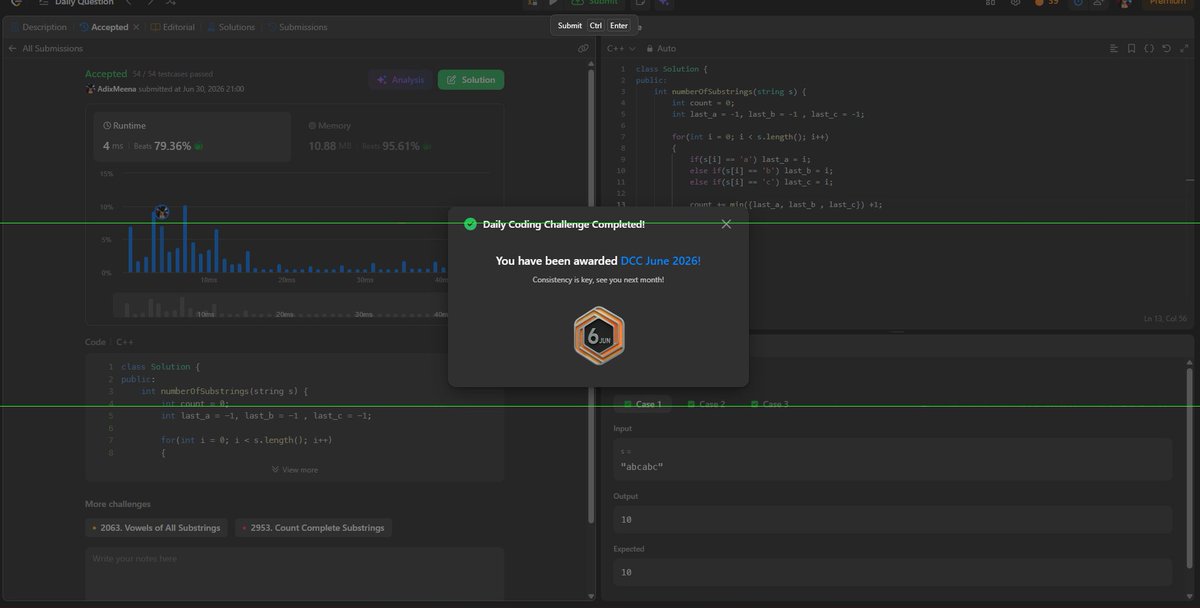Open the DCC June 2026 badge link
This screenshot has height=608, width=1200.
[x=661, y=260]
